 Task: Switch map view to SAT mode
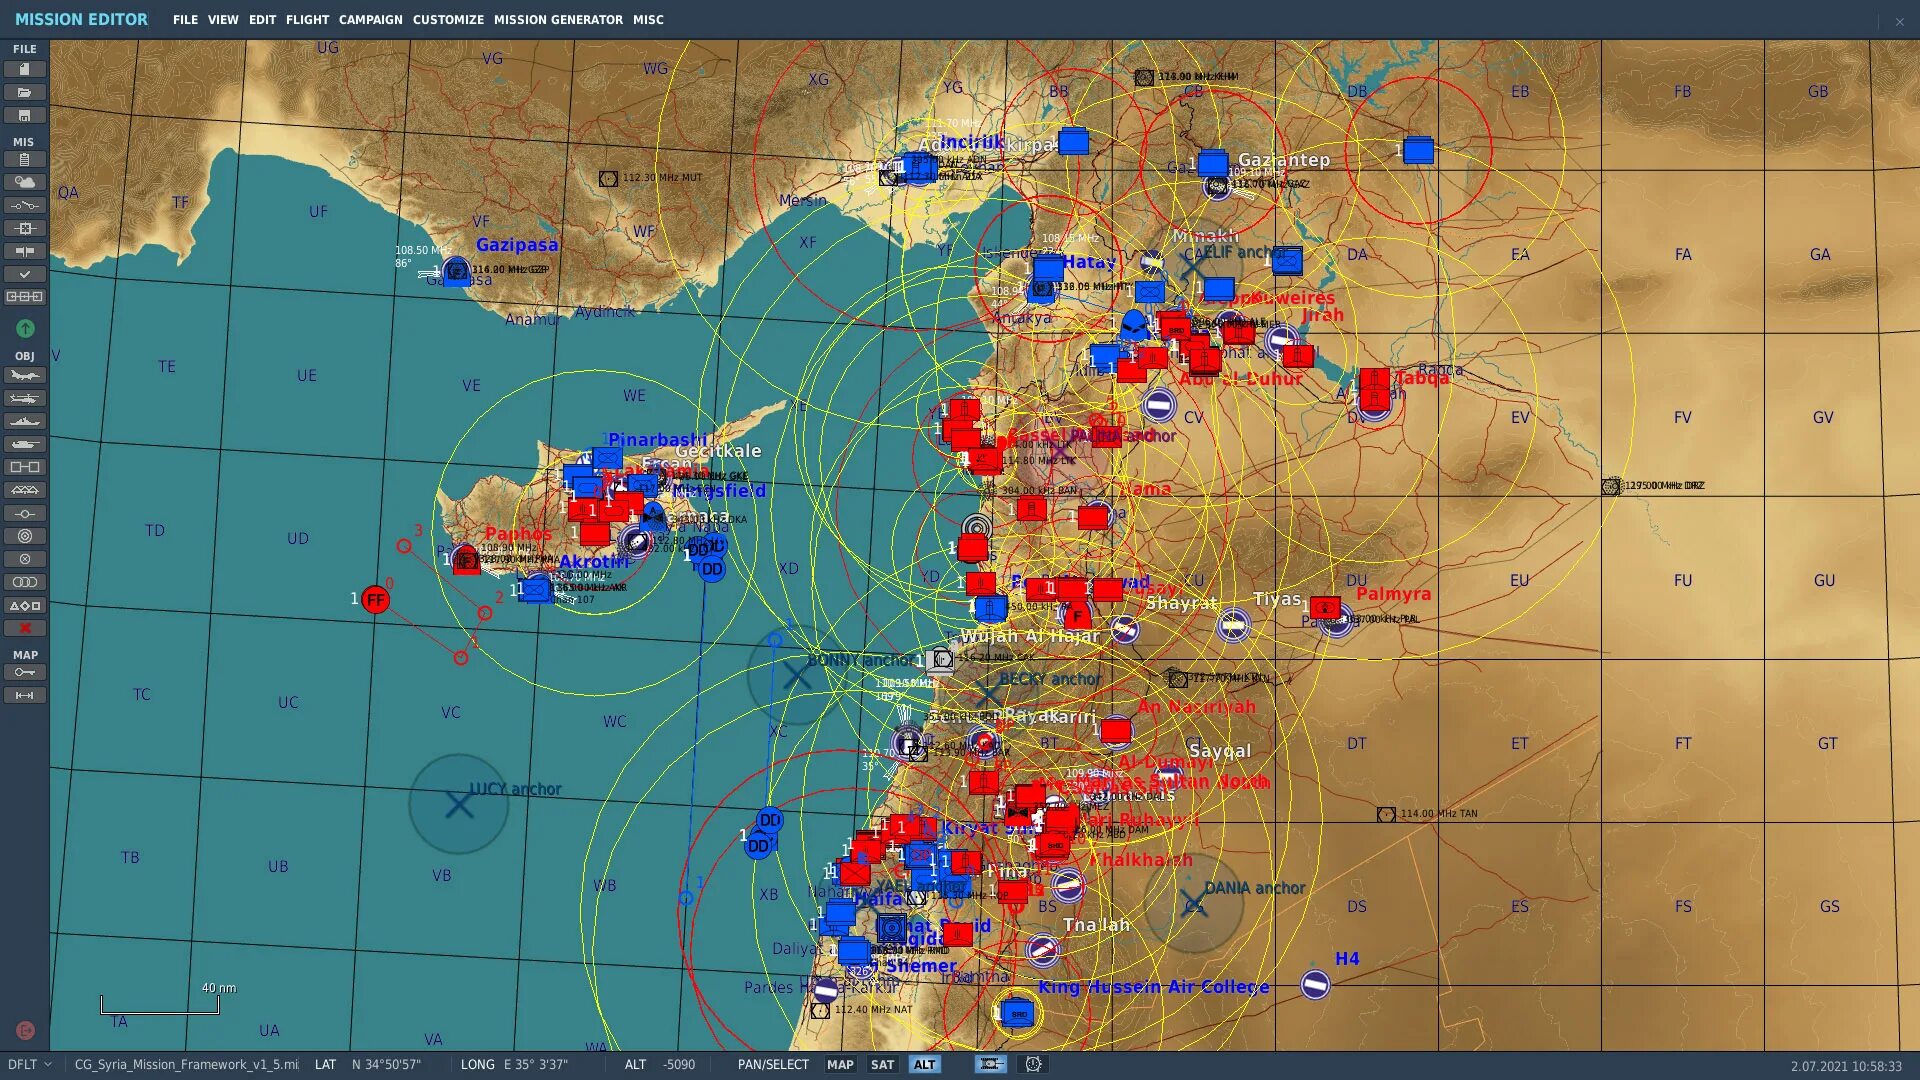[882, 1064]
